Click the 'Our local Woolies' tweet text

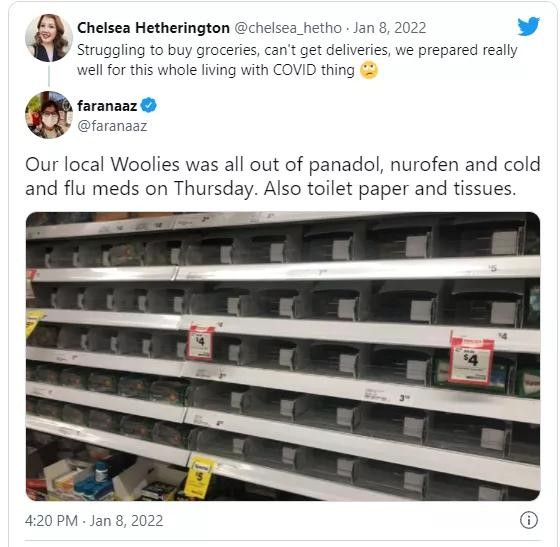tap(282, 176)
